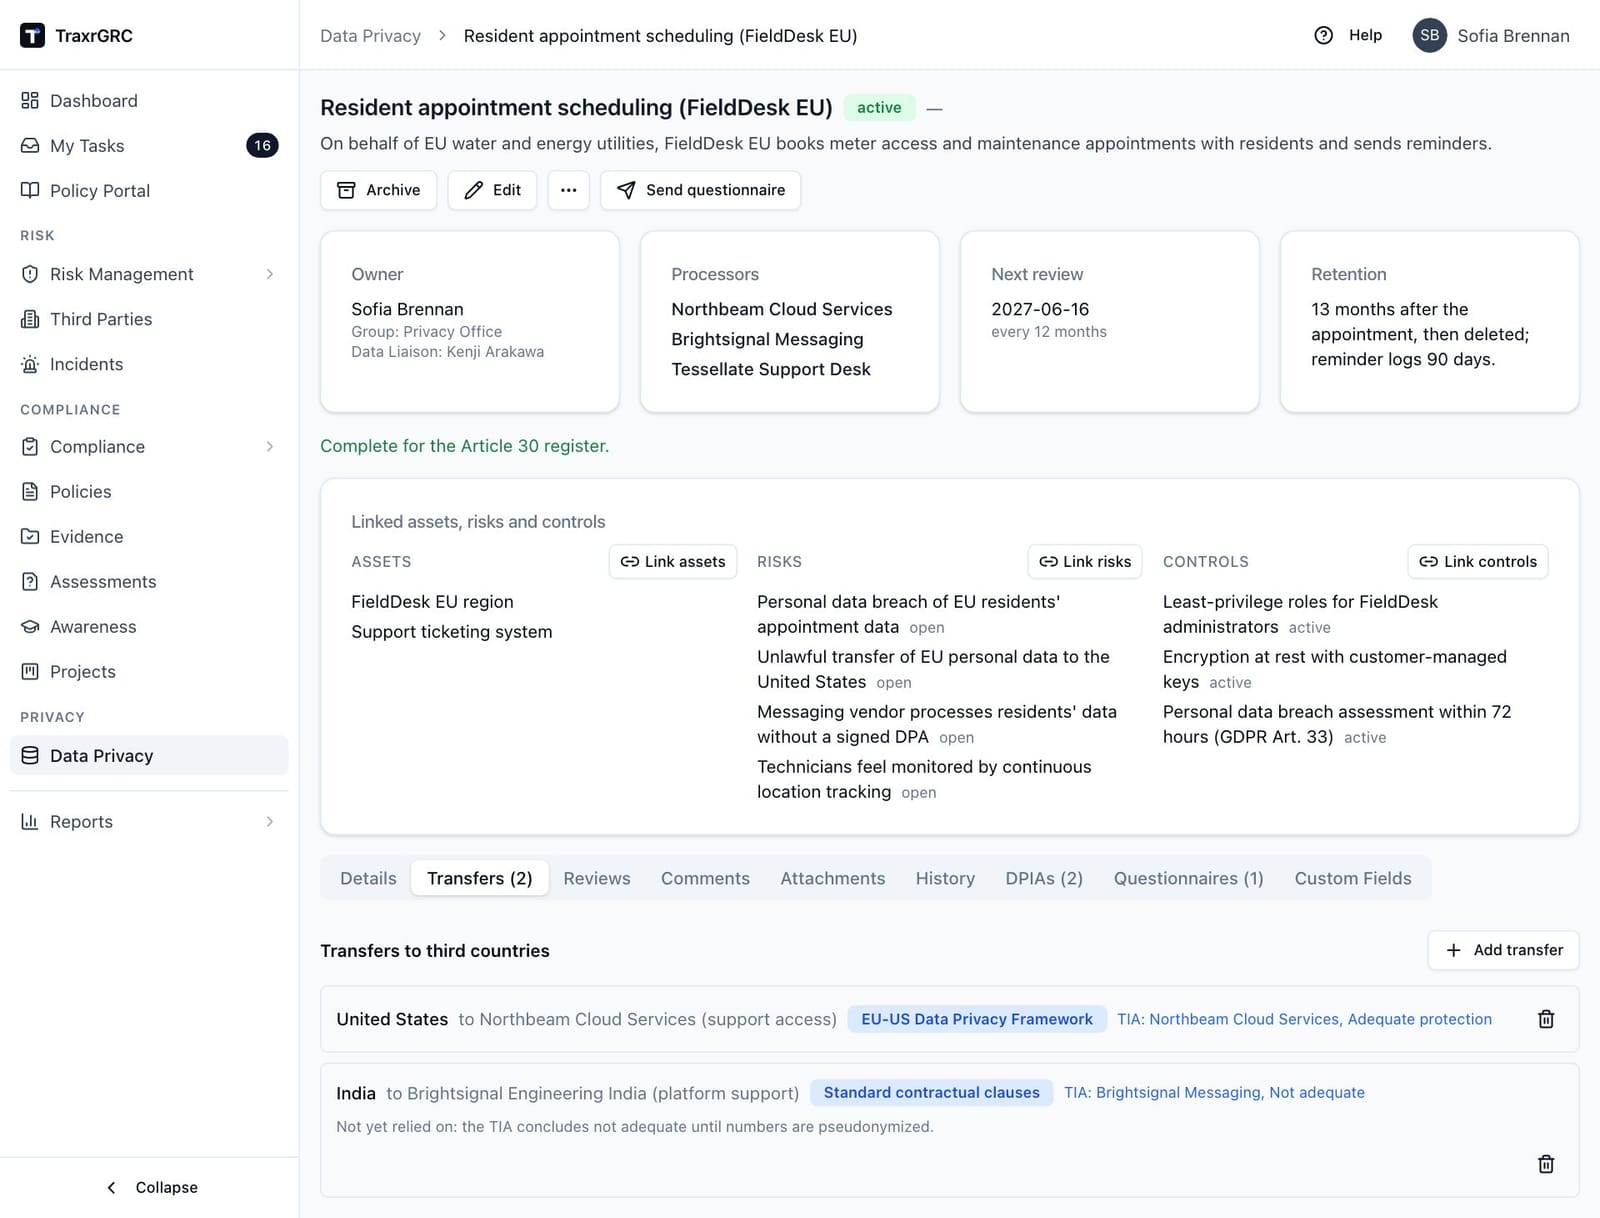The image size is (1600, 1218).
Task: Expand the Reports menu
Action: (x=149, y=822)
